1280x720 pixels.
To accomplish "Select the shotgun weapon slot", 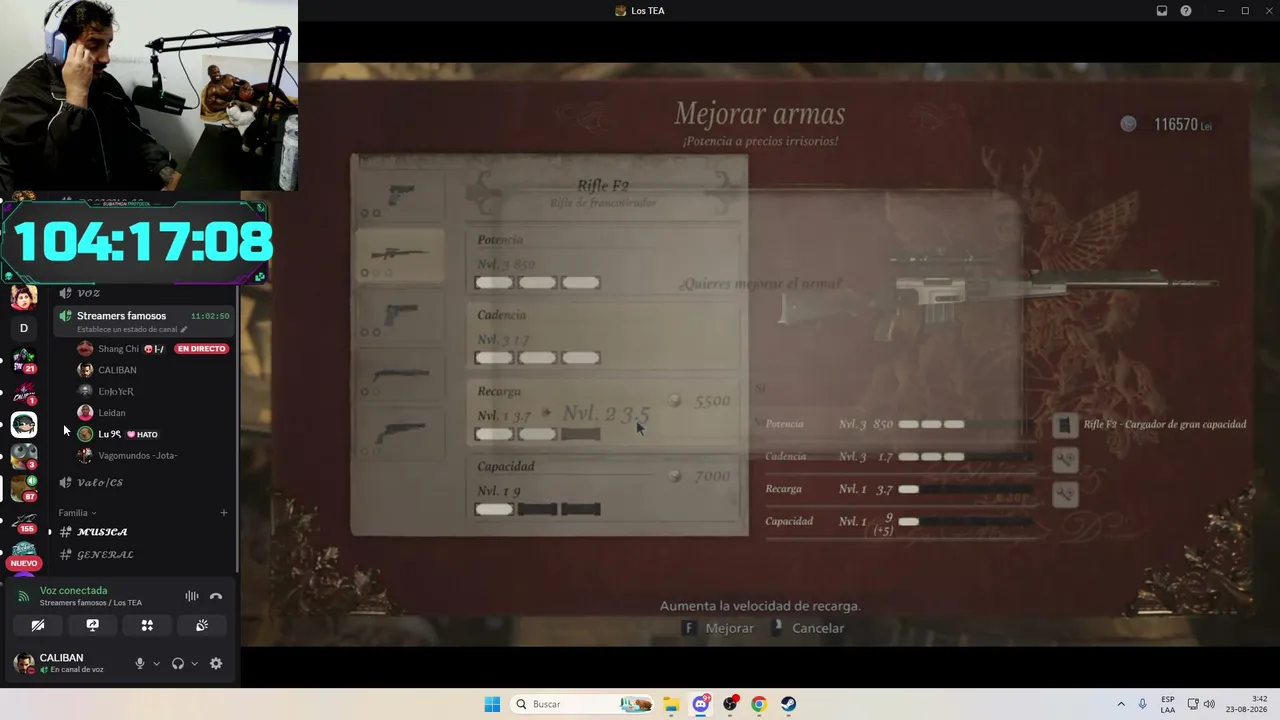I will click(399, 376).
